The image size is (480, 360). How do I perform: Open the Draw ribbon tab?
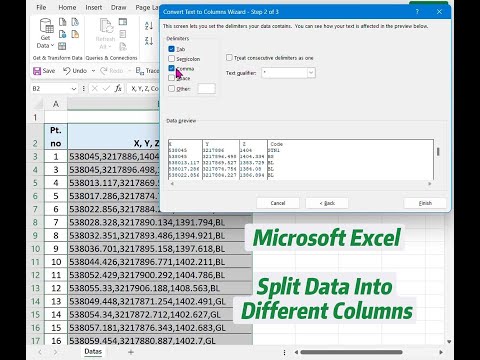pos(119,7)
